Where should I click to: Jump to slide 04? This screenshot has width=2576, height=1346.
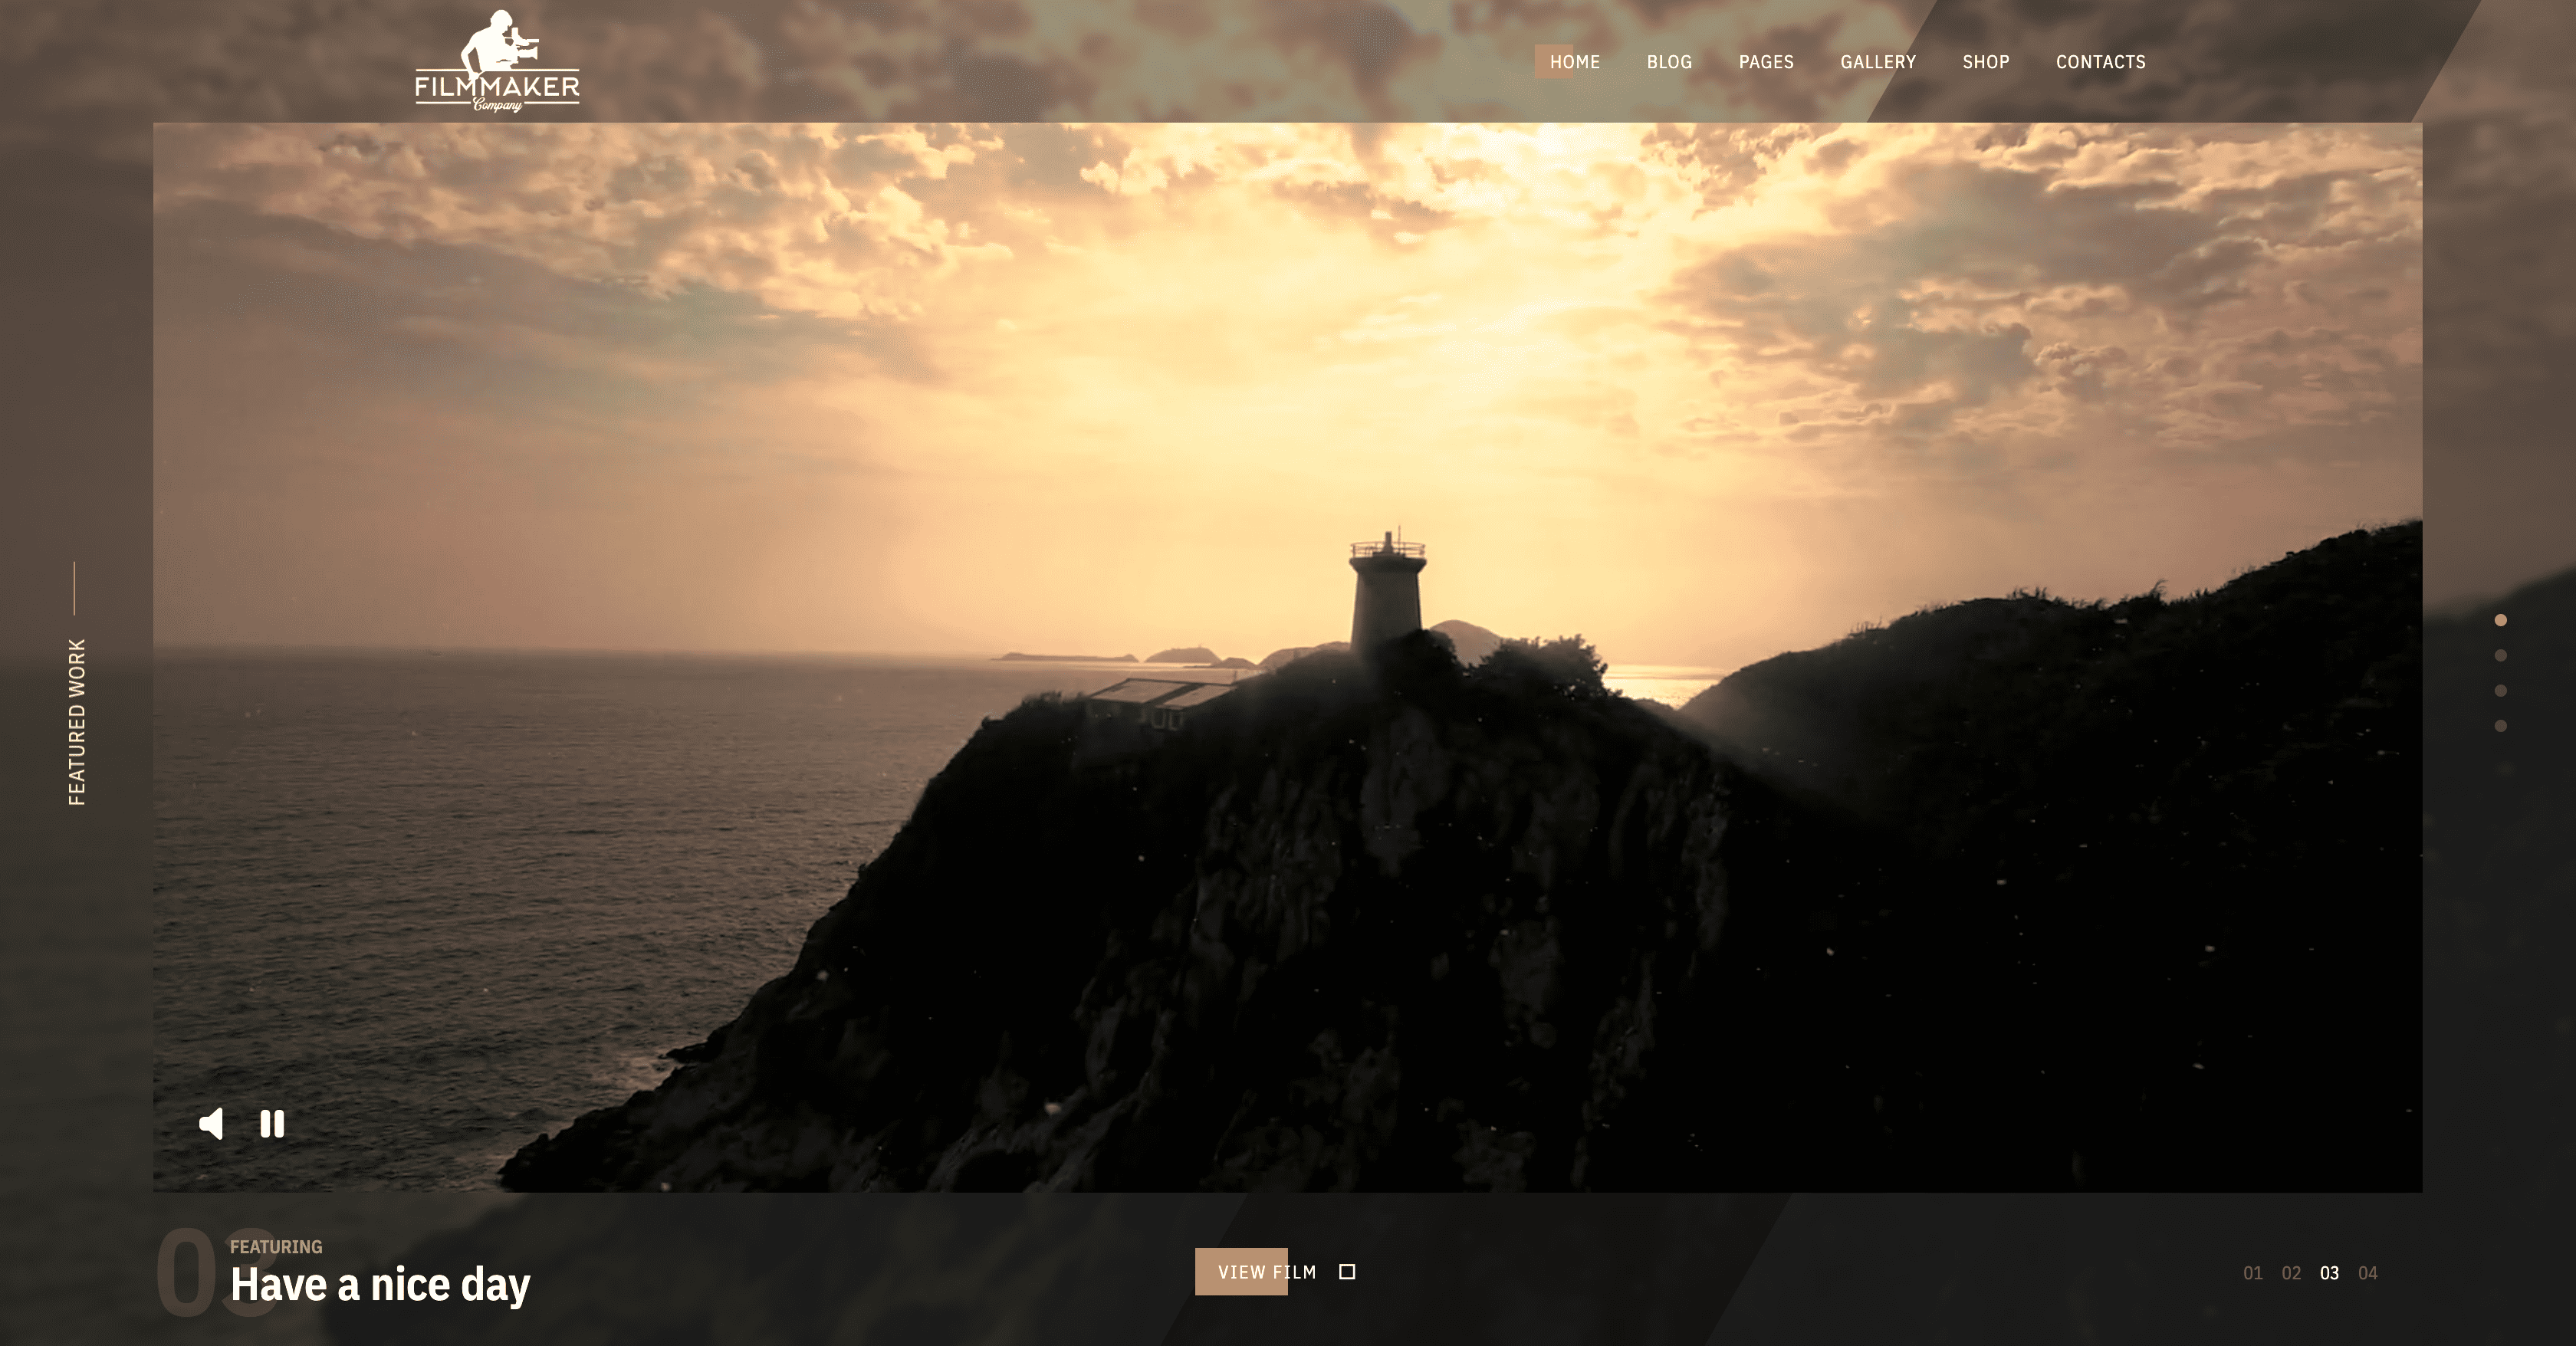2367,1273
